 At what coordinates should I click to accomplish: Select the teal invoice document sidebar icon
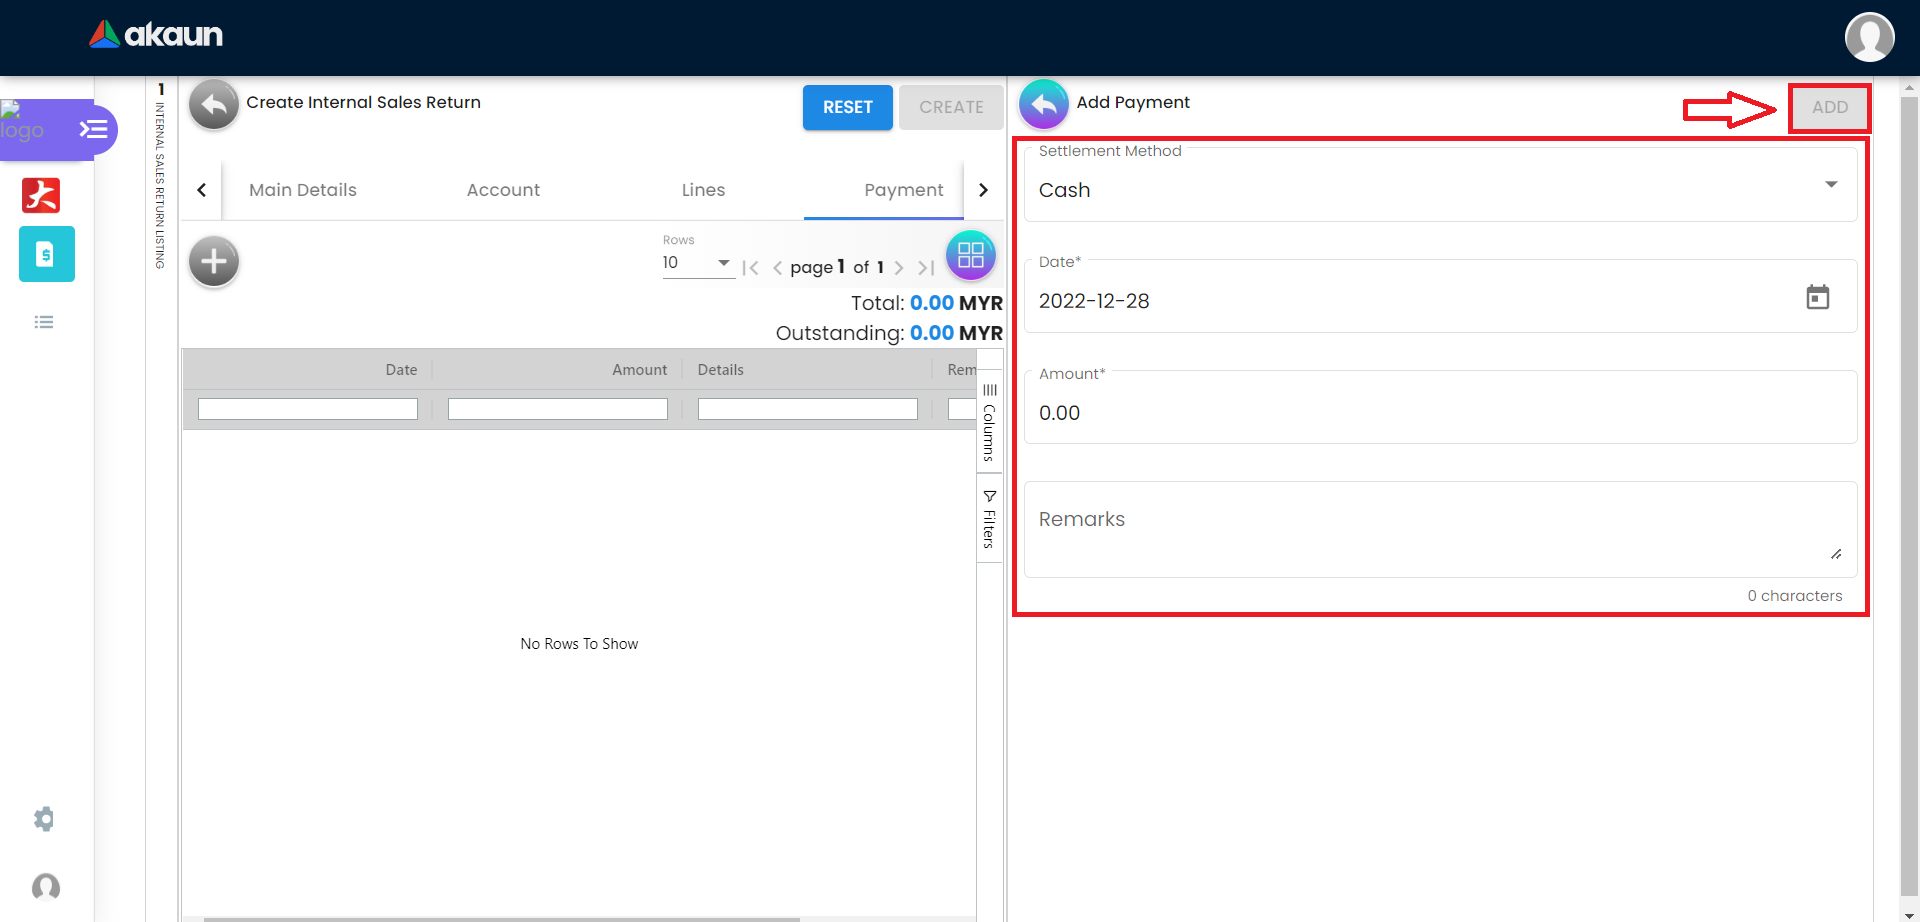click(46, 254)
